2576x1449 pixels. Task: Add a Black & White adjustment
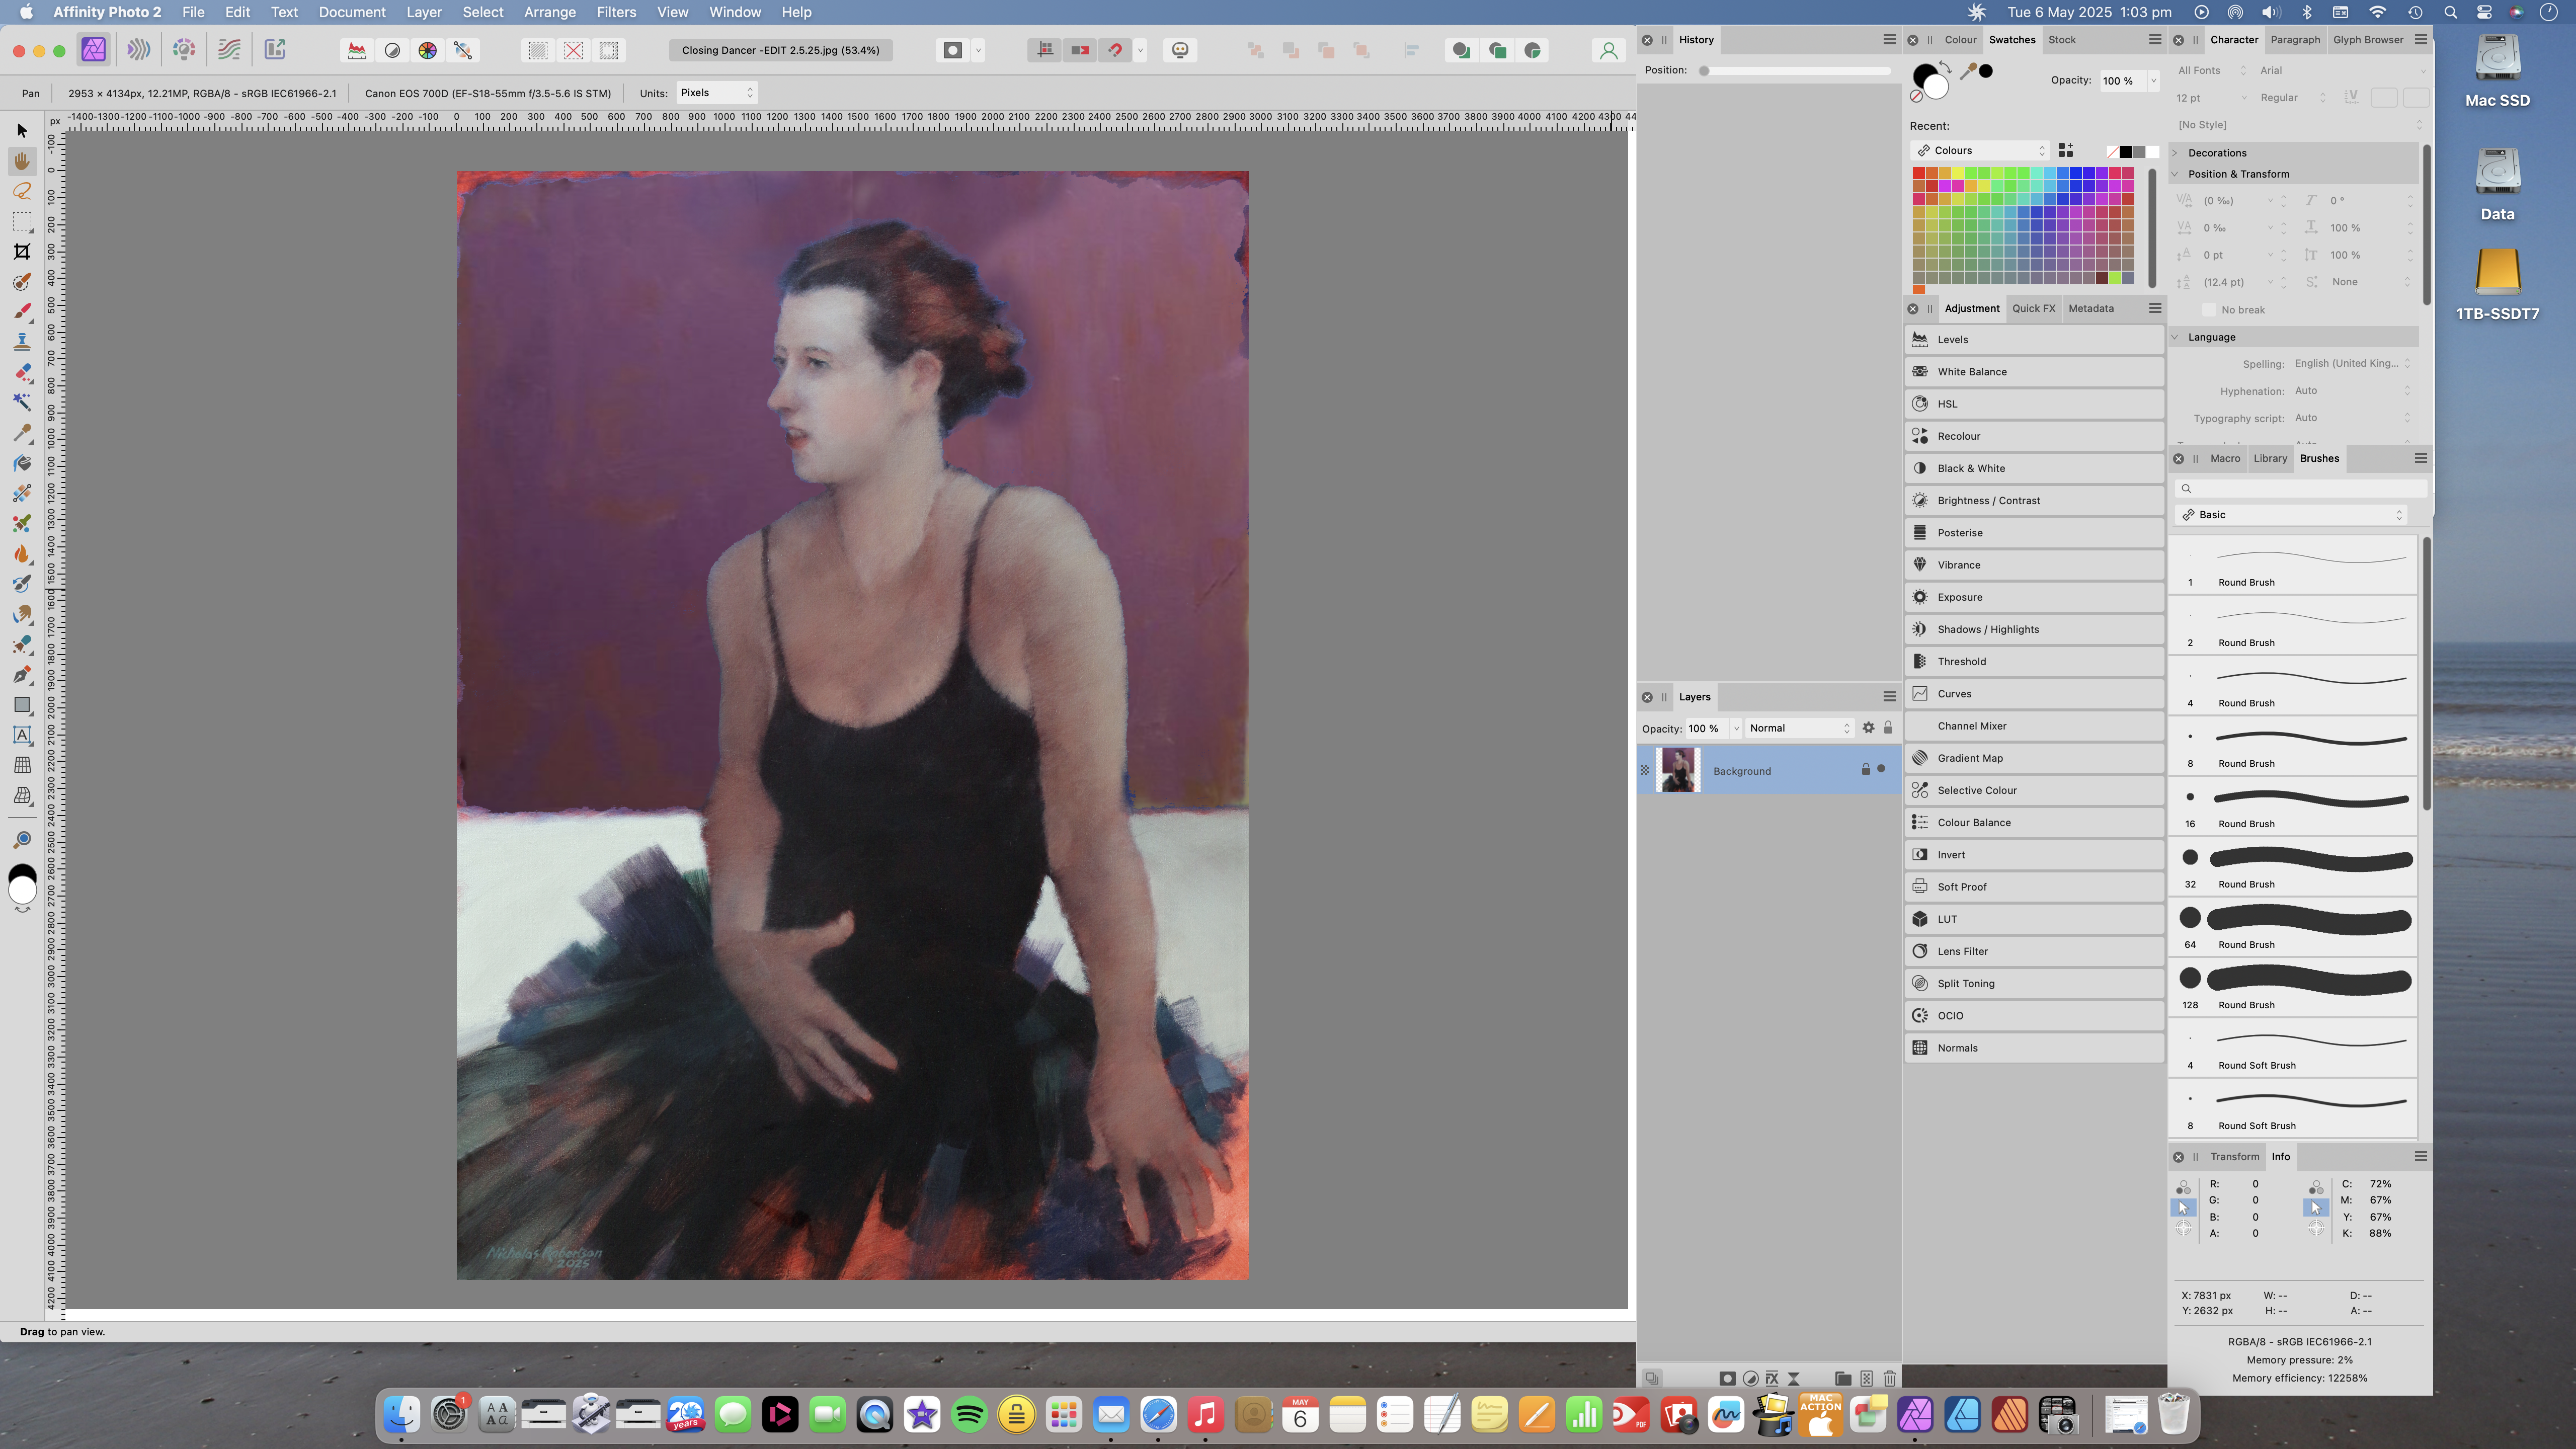click(x=2034, y=468)
